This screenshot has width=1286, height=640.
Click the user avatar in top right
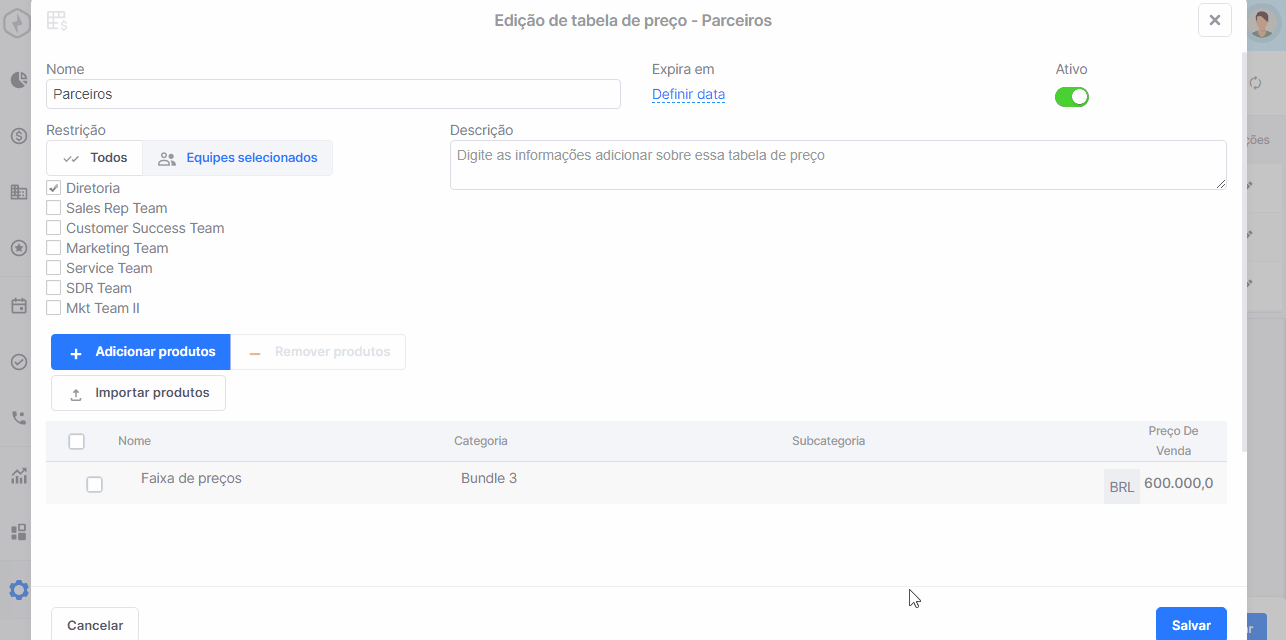[1264, 21]
